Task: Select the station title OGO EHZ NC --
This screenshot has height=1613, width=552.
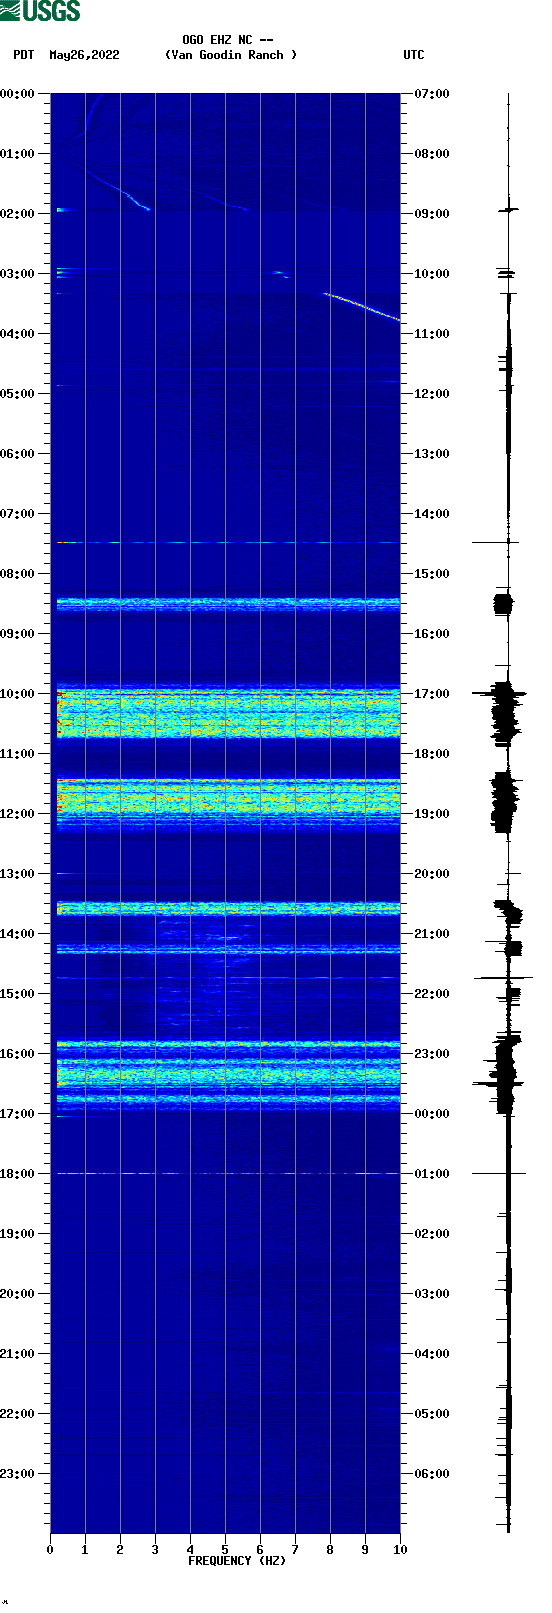Action: [228, 40]
